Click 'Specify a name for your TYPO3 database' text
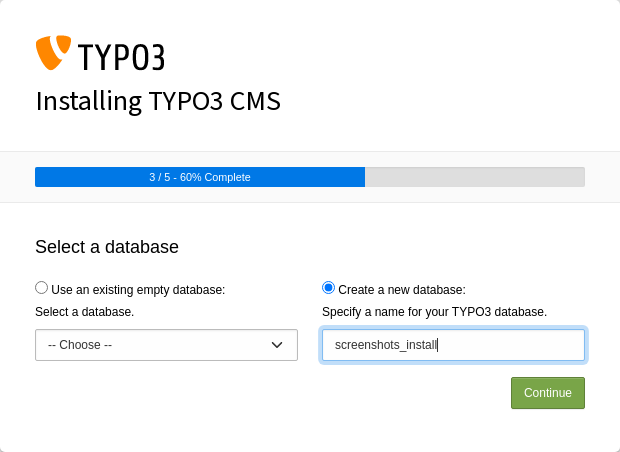This screenshot has width=620, height=452. (434, 312)
